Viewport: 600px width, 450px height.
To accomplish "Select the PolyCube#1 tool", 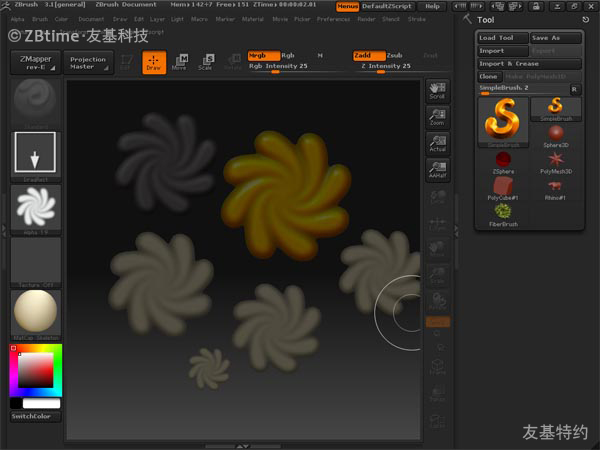I will 503,189.
